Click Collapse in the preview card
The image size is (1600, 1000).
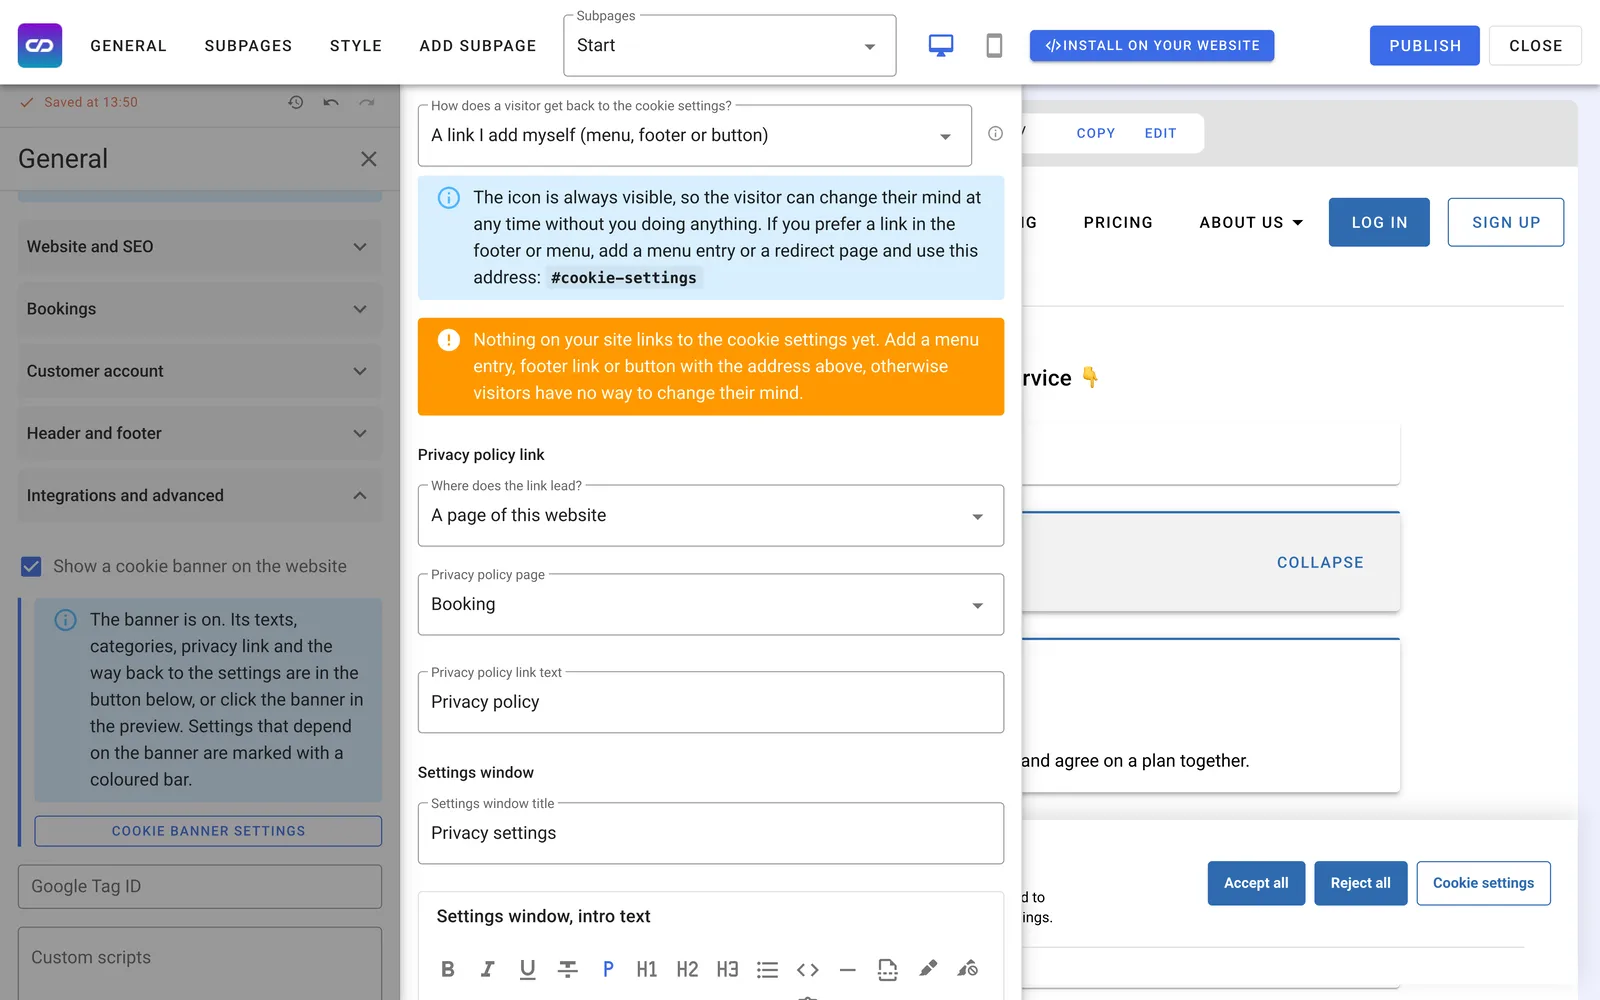coord(1320,563)
